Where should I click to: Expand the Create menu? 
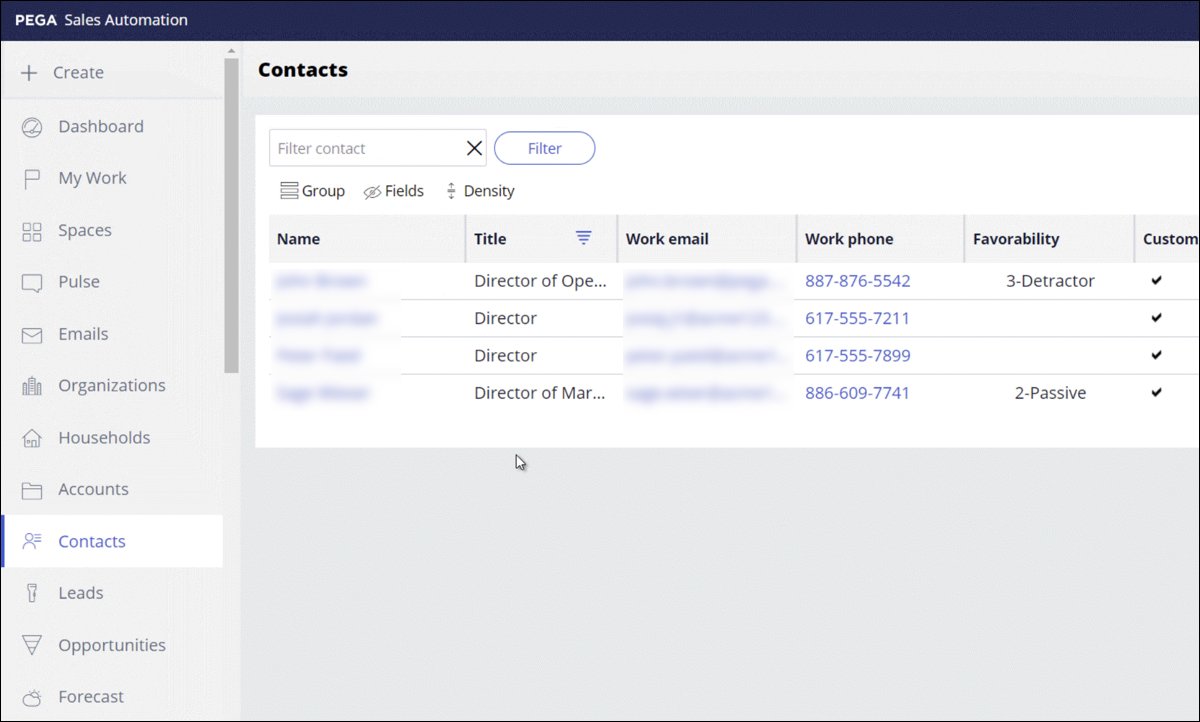pos(63,73)
